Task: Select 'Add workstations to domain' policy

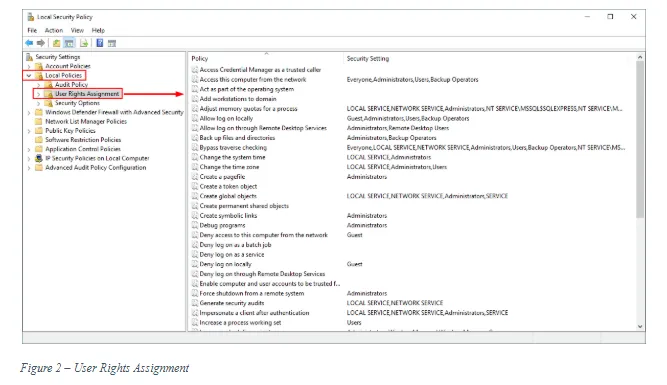Action: coord(238,99)
